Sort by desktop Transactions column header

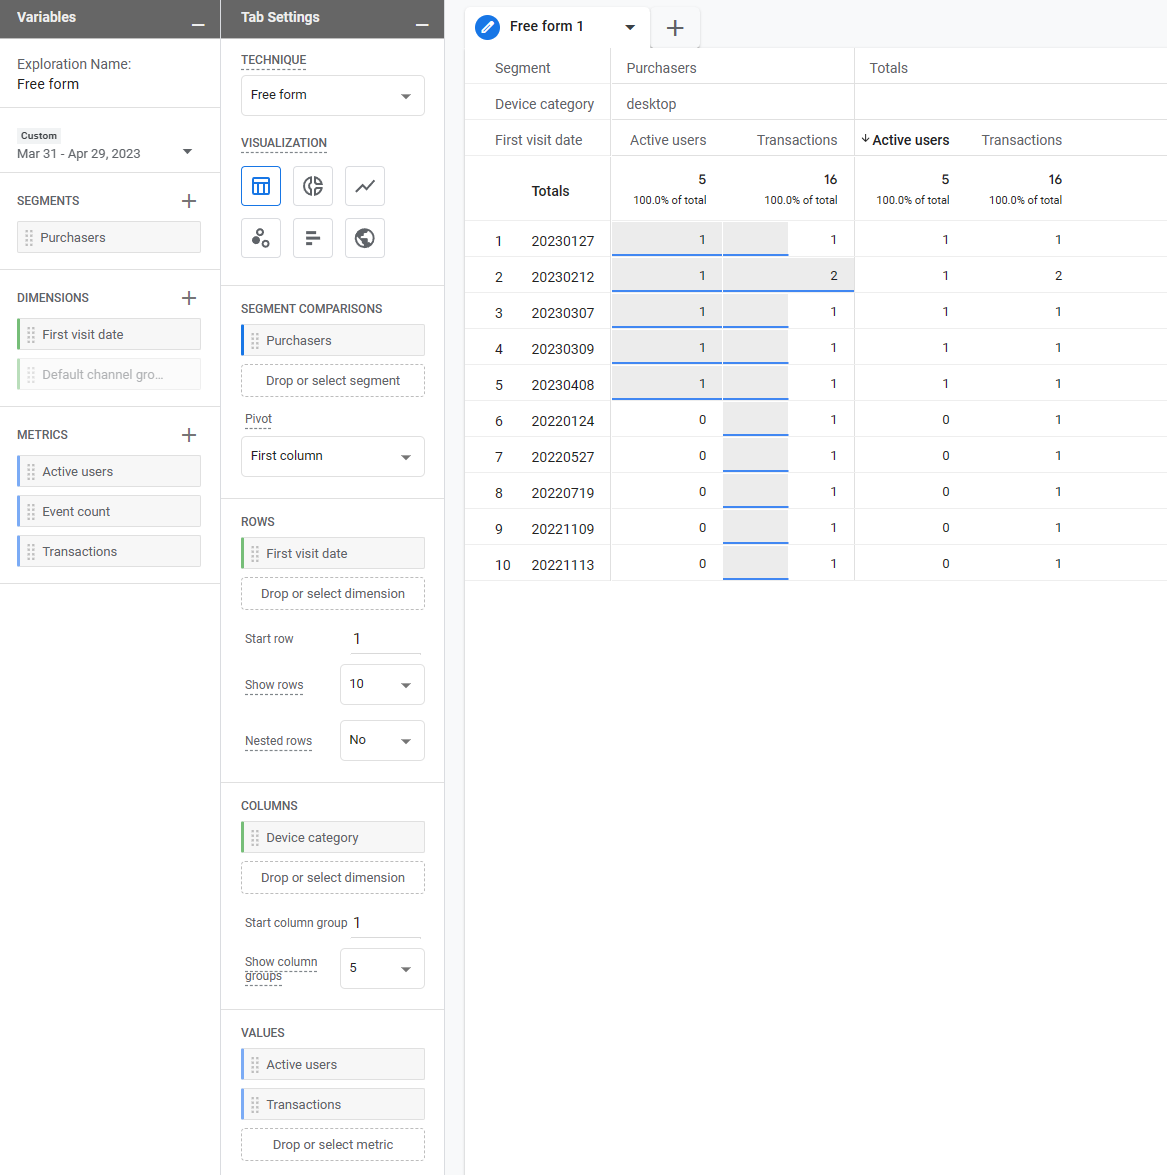pos(797,140)
